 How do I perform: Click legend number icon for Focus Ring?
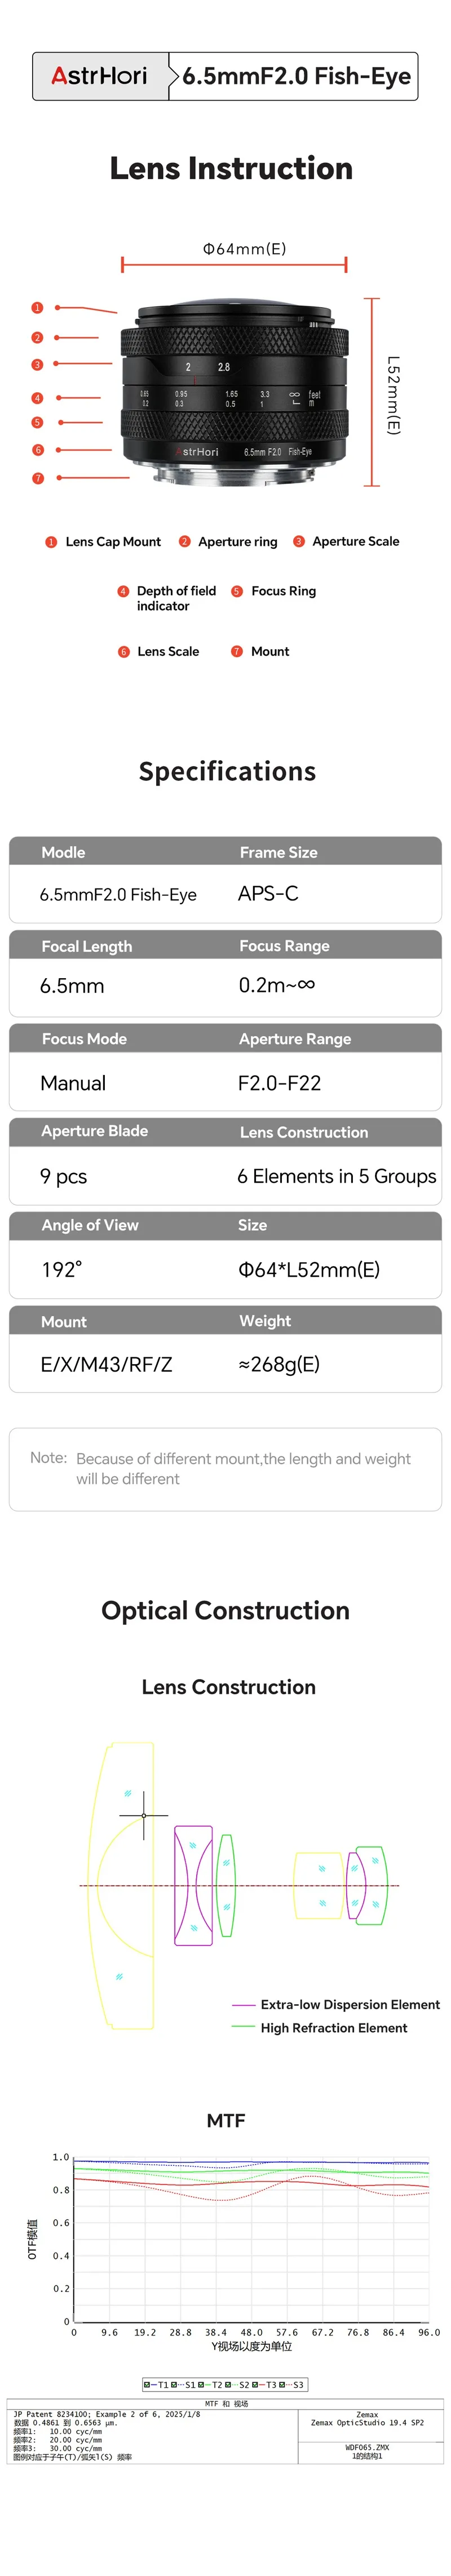point(237,591)
